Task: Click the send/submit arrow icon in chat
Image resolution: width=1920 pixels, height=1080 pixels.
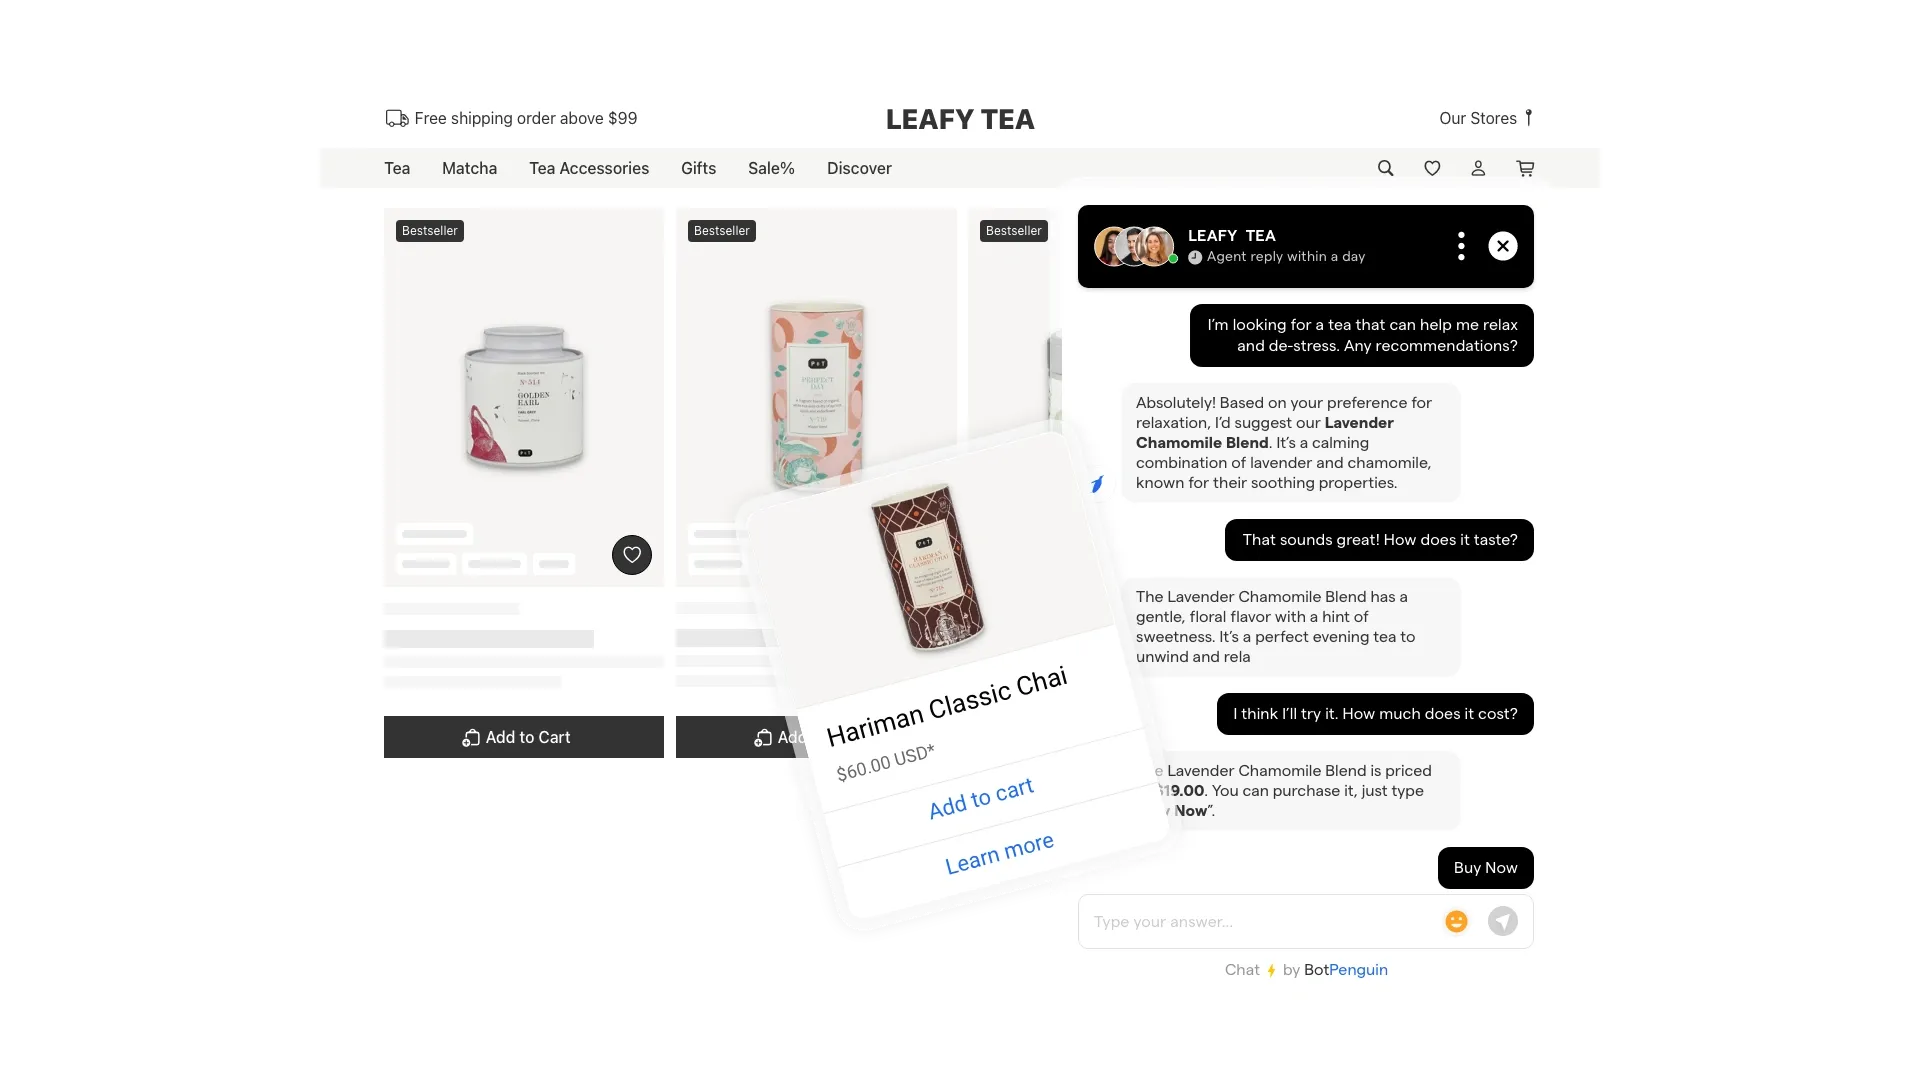Action: (x=1503, y=920)
